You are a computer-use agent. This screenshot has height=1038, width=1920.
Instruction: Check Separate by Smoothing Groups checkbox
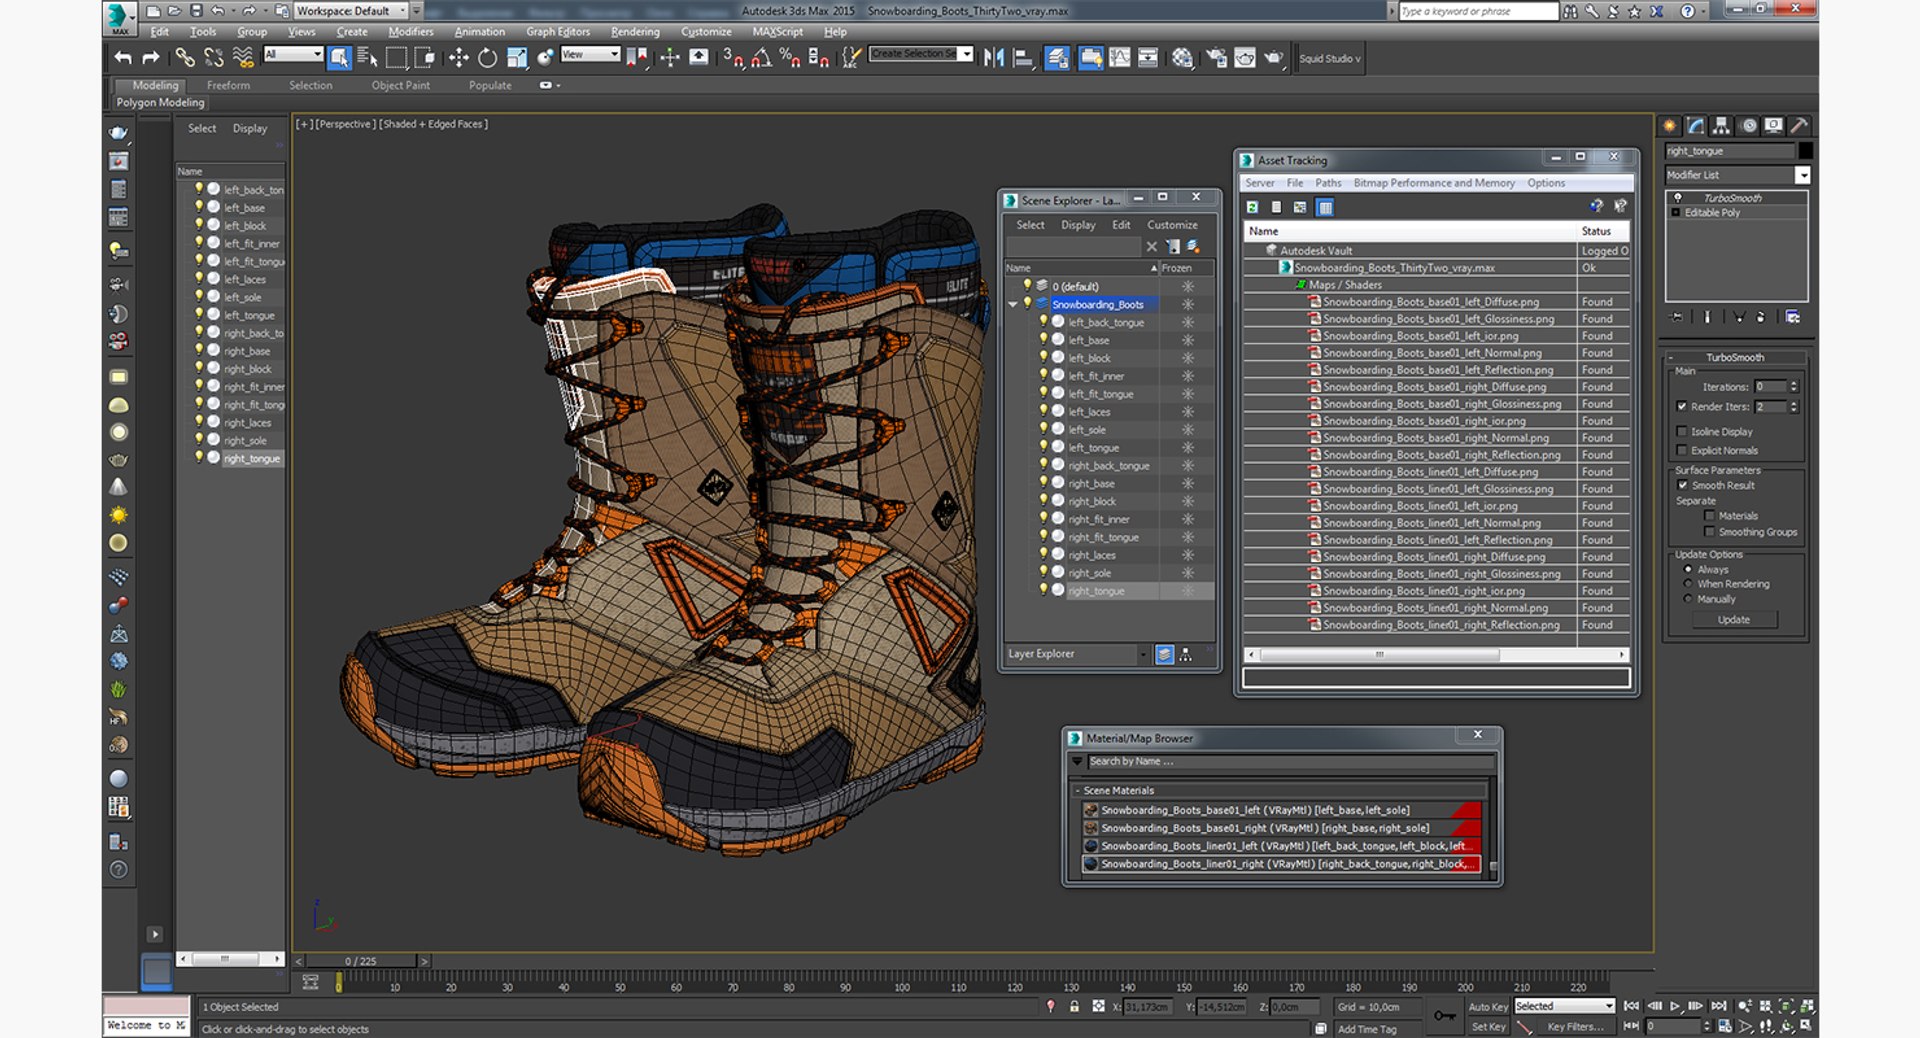[1709, 532]
